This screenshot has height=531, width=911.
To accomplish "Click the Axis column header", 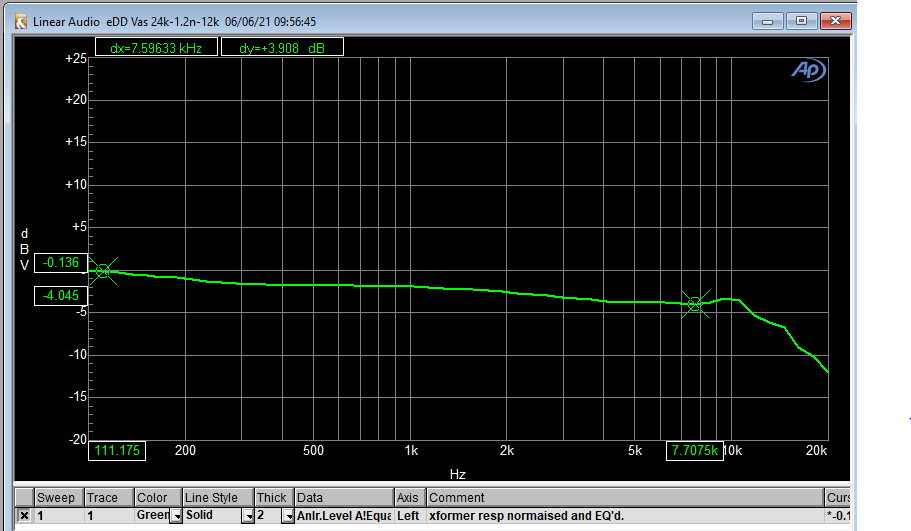I will click(410, 498).
